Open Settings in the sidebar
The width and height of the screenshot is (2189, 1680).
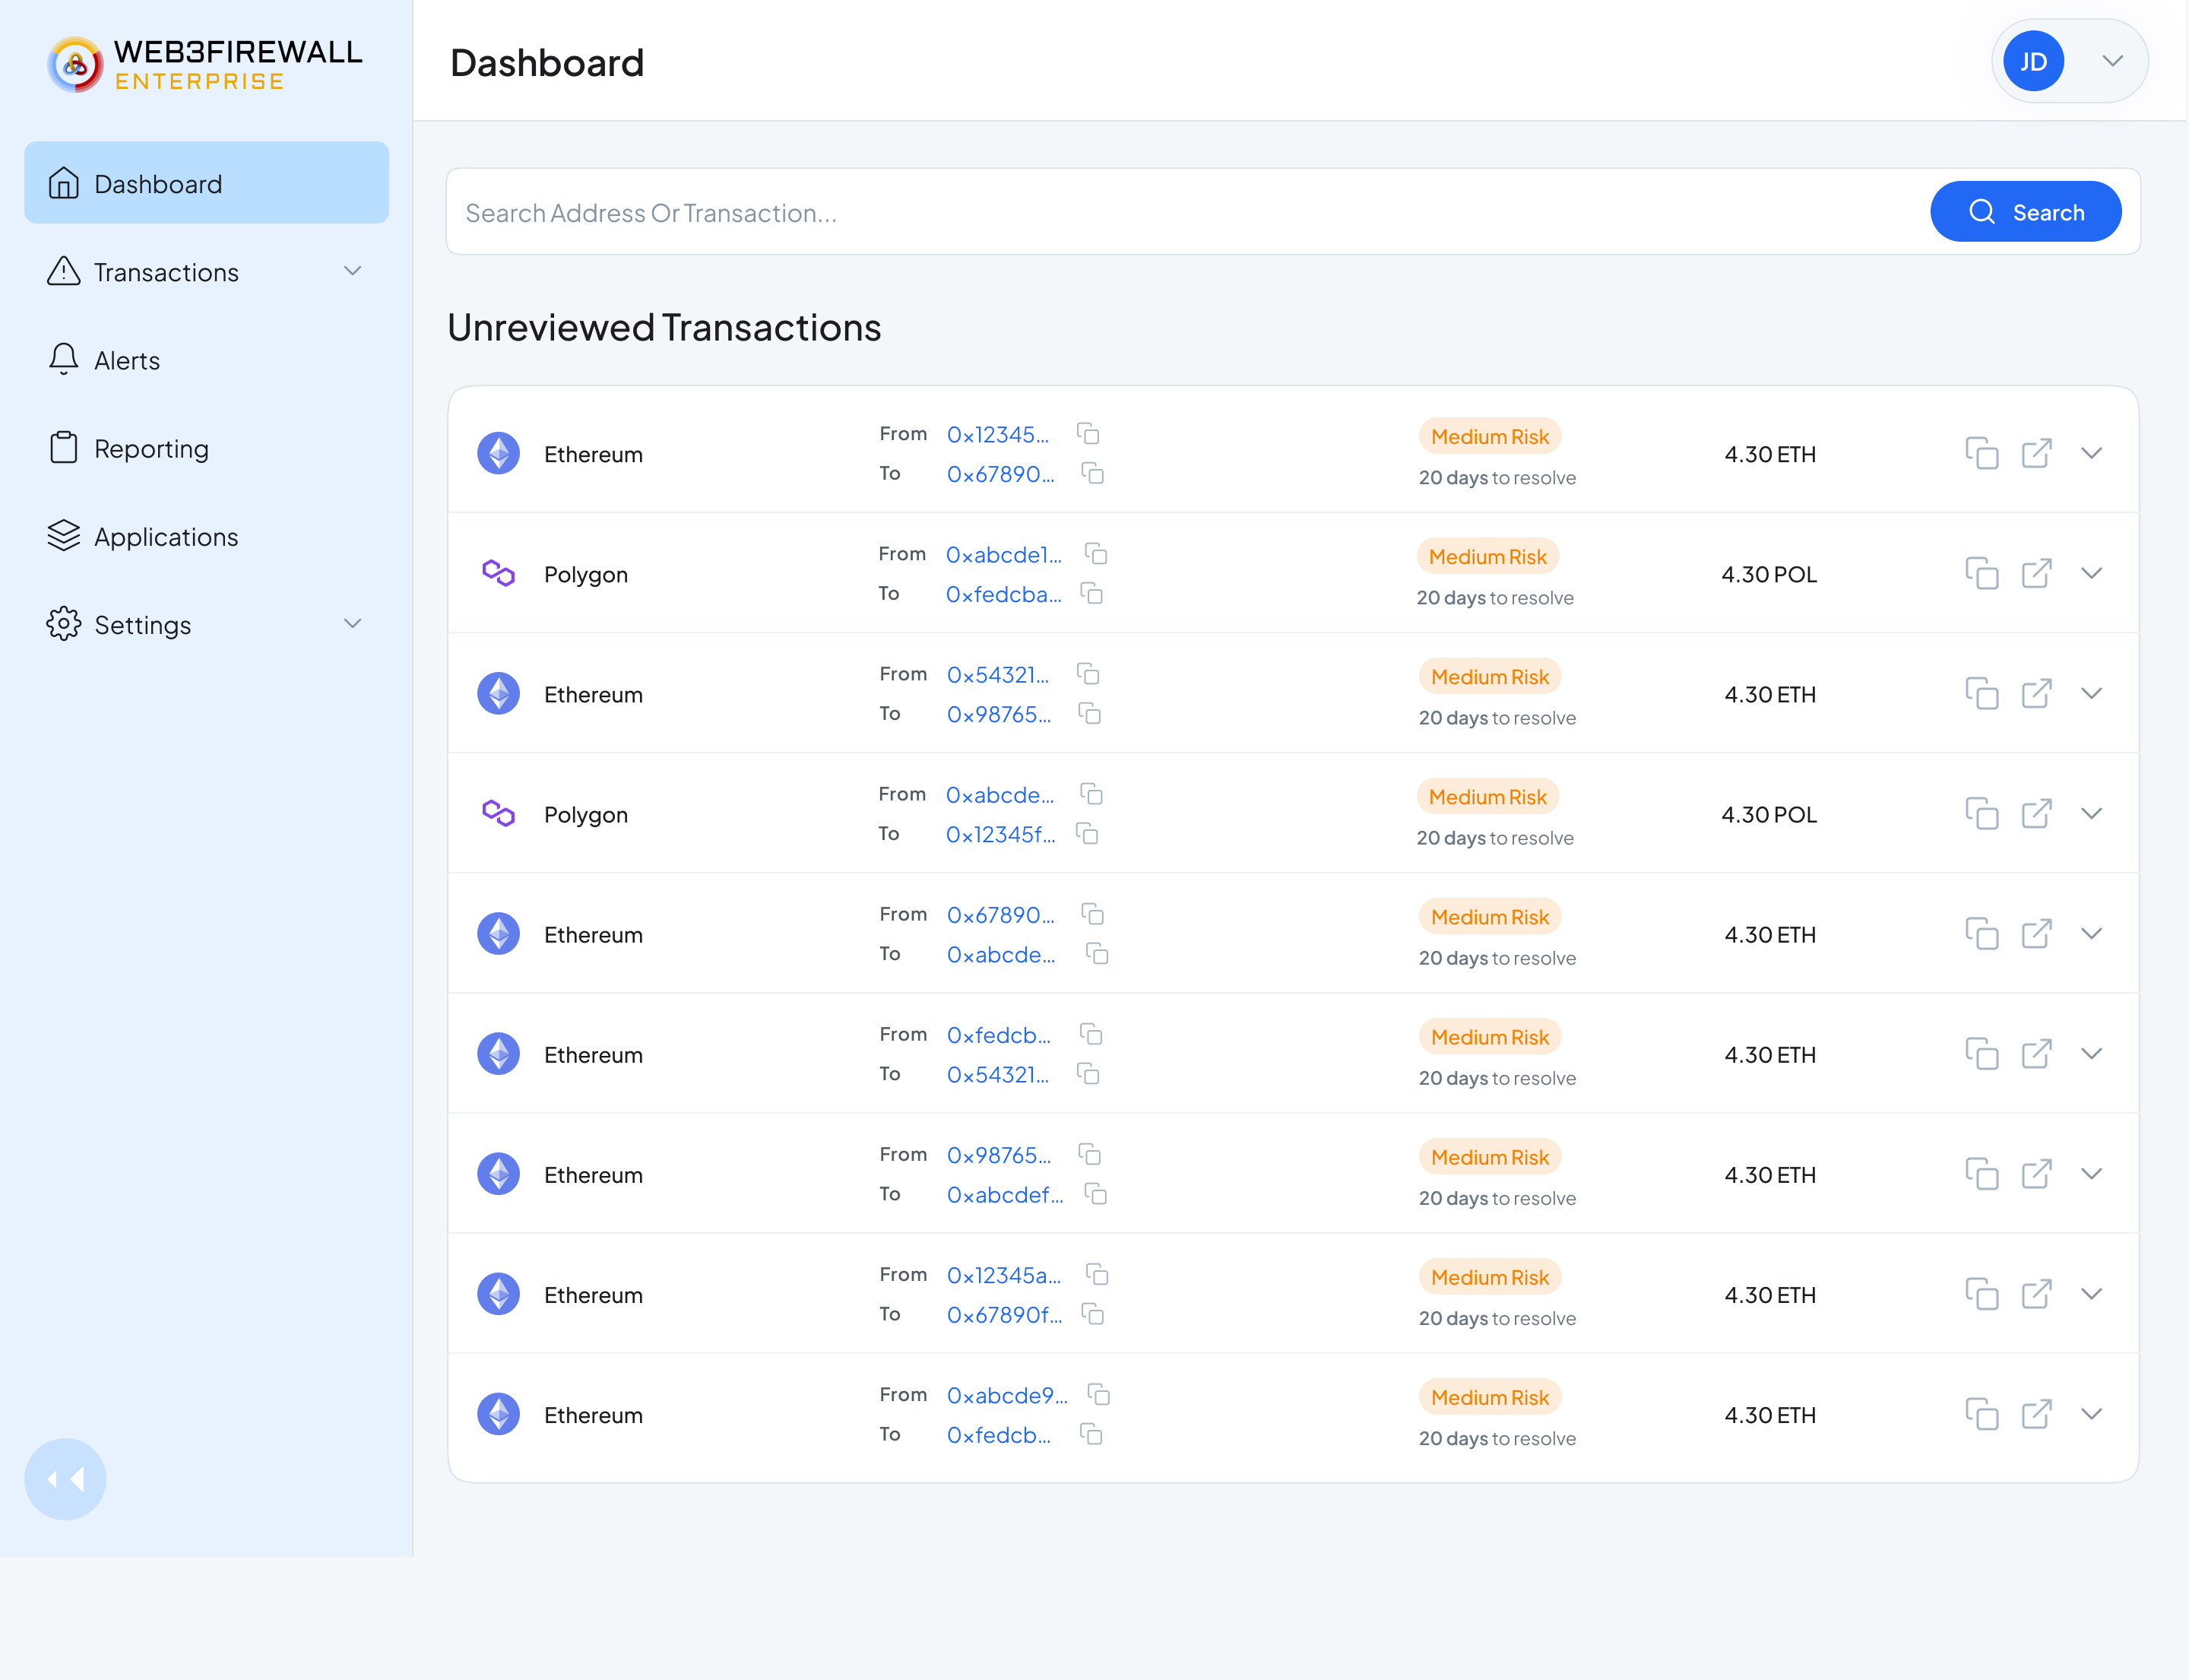click(x=206, y=624)
